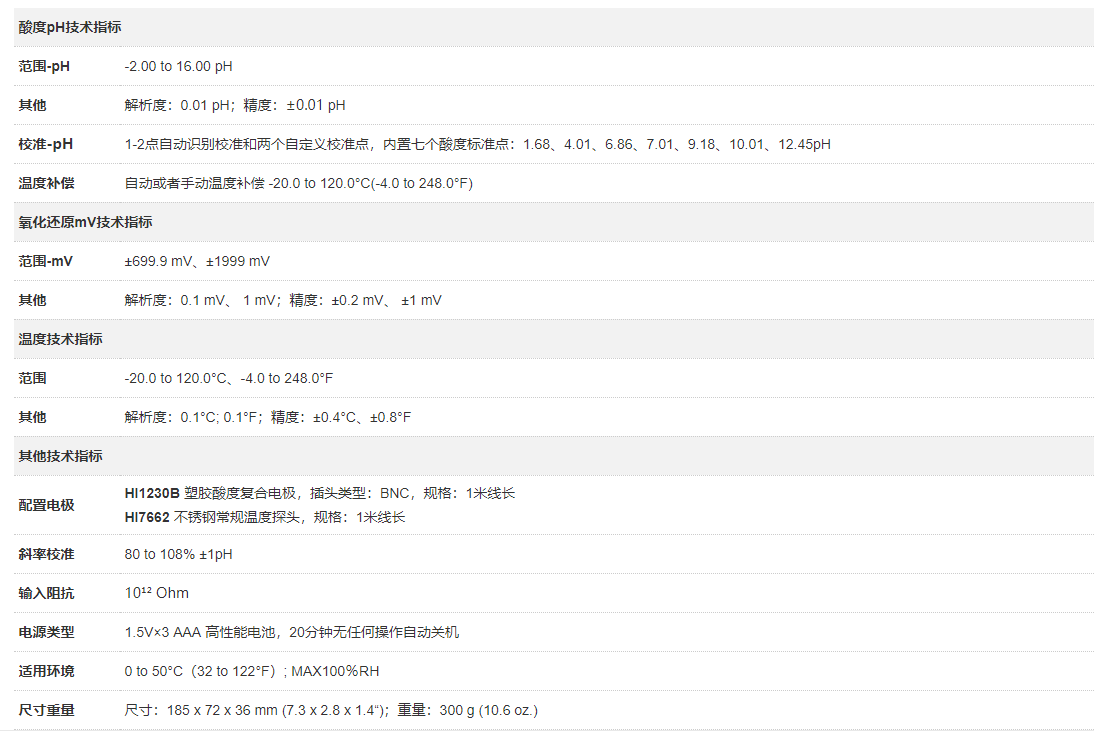The width and height of the screenshot is (1094, 735).
Task: Click the bold HI7662 temperature probe model
Action: [147, 517]
